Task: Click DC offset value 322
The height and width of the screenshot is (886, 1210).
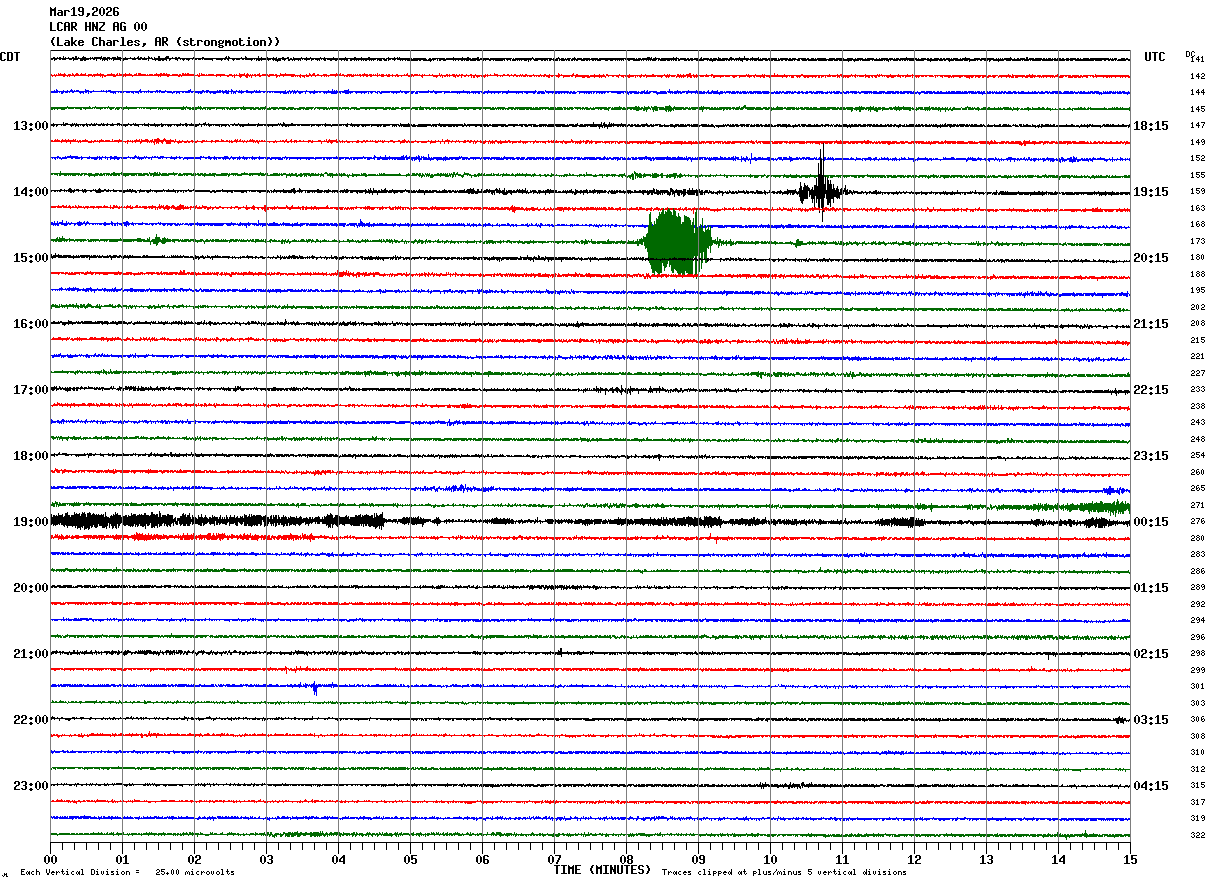Action: pyautogui.click(x=1197, y=835)
